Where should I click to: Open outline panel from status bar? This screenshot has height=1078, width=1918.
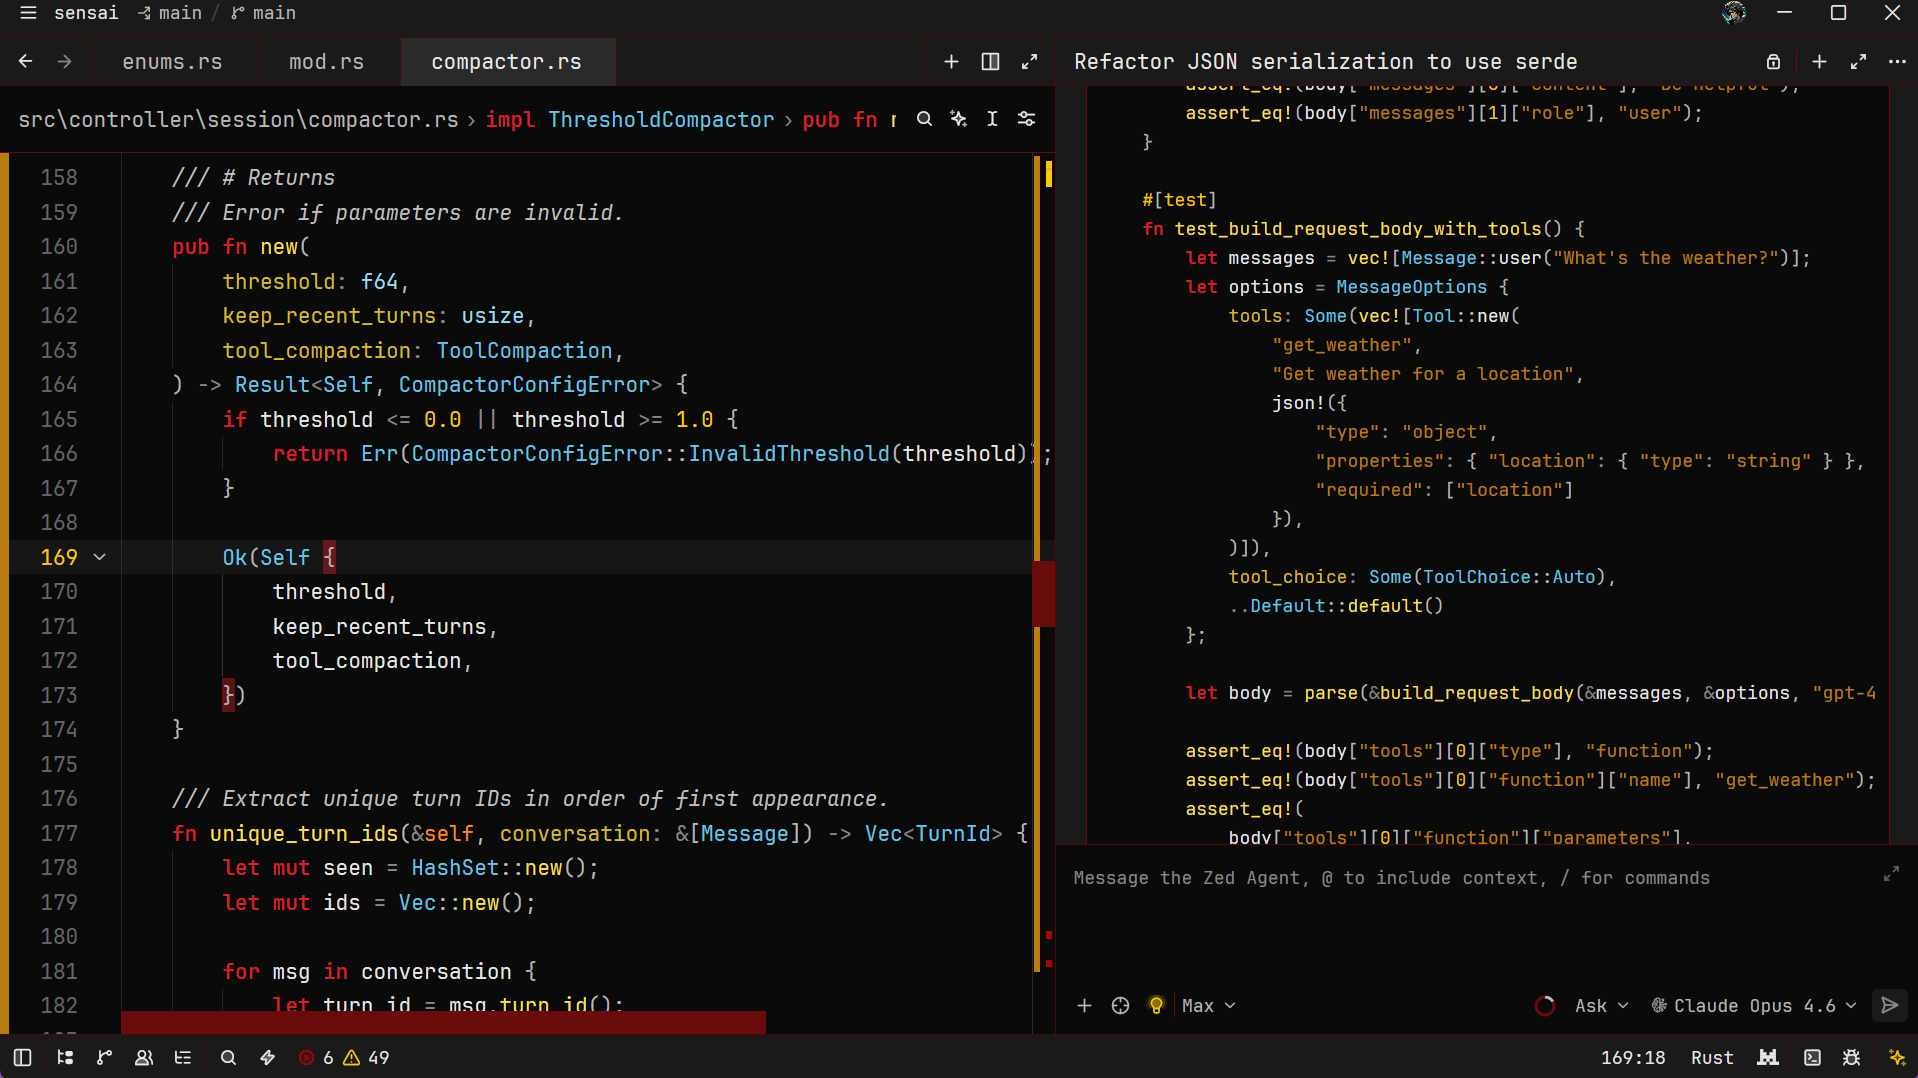pyautogui.click(x=183, y=1058)
